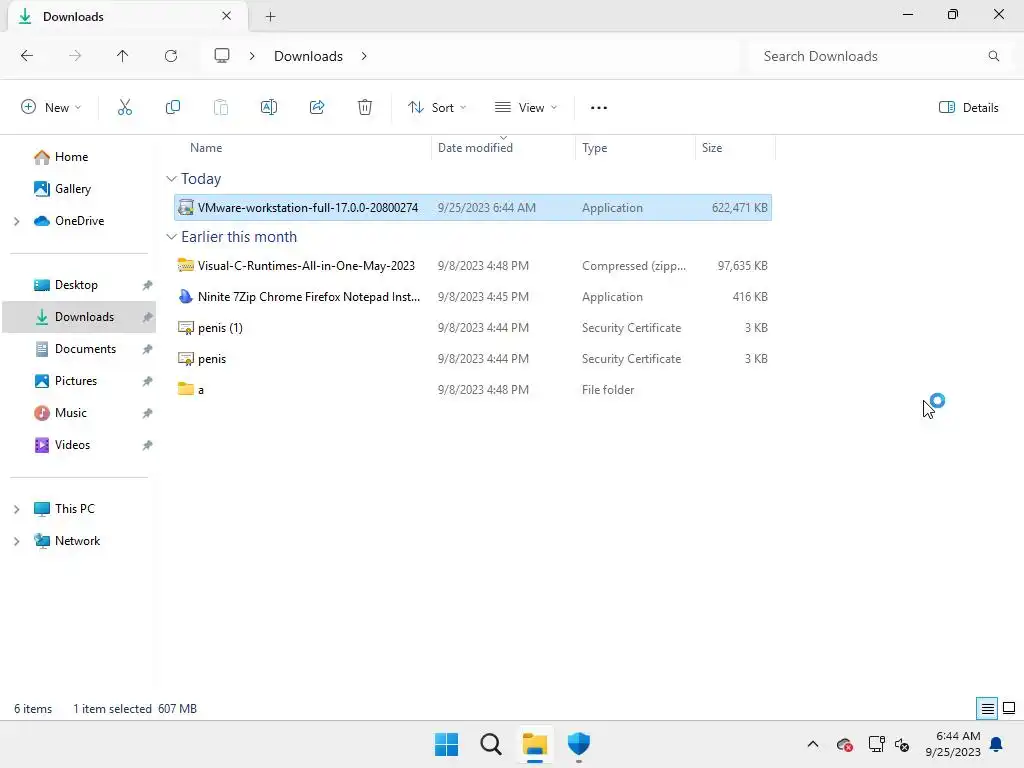1024x768 pixels.
Task: Click the VMware-workstation installer file icon
Action: [x=185, y=208]
